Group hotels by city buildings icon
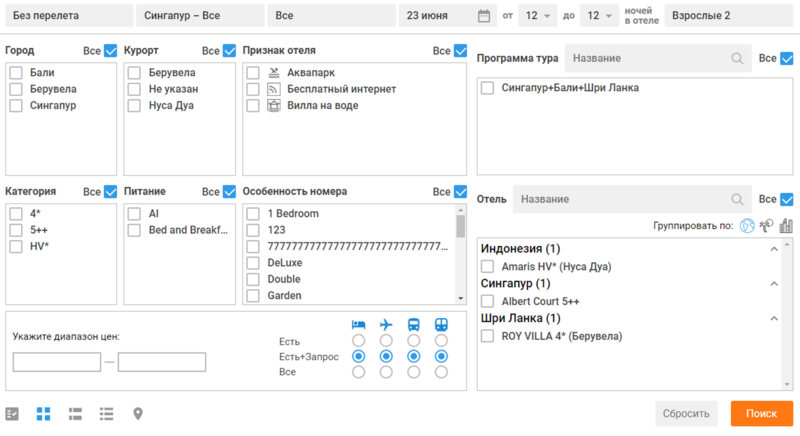 click(786, 226)
